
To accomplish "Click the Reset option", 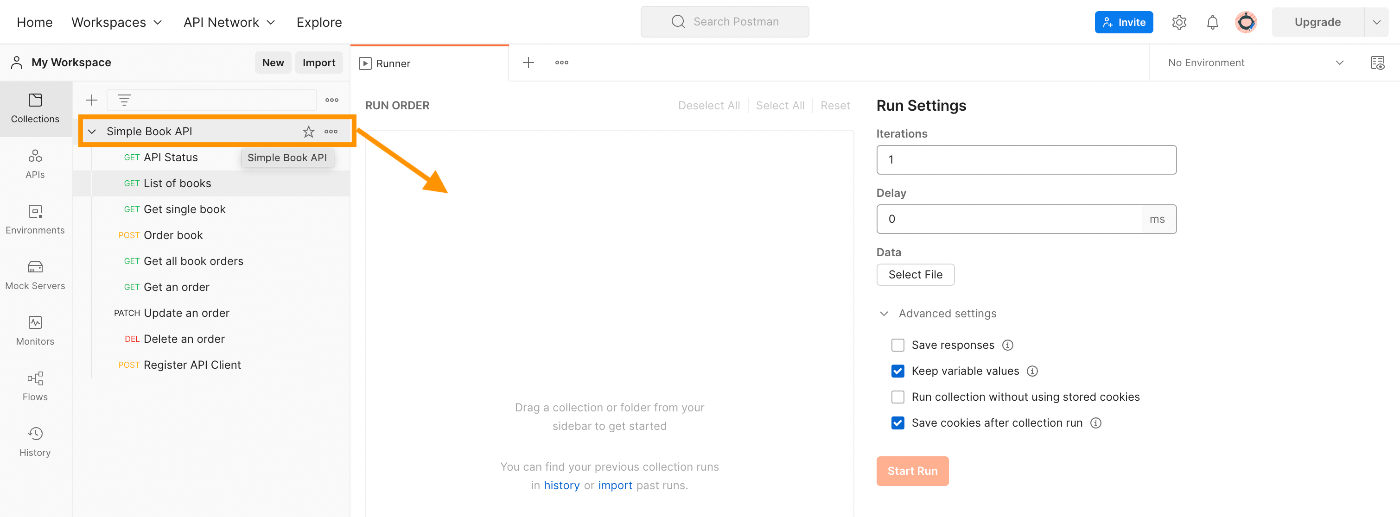I will click(835, 105).
